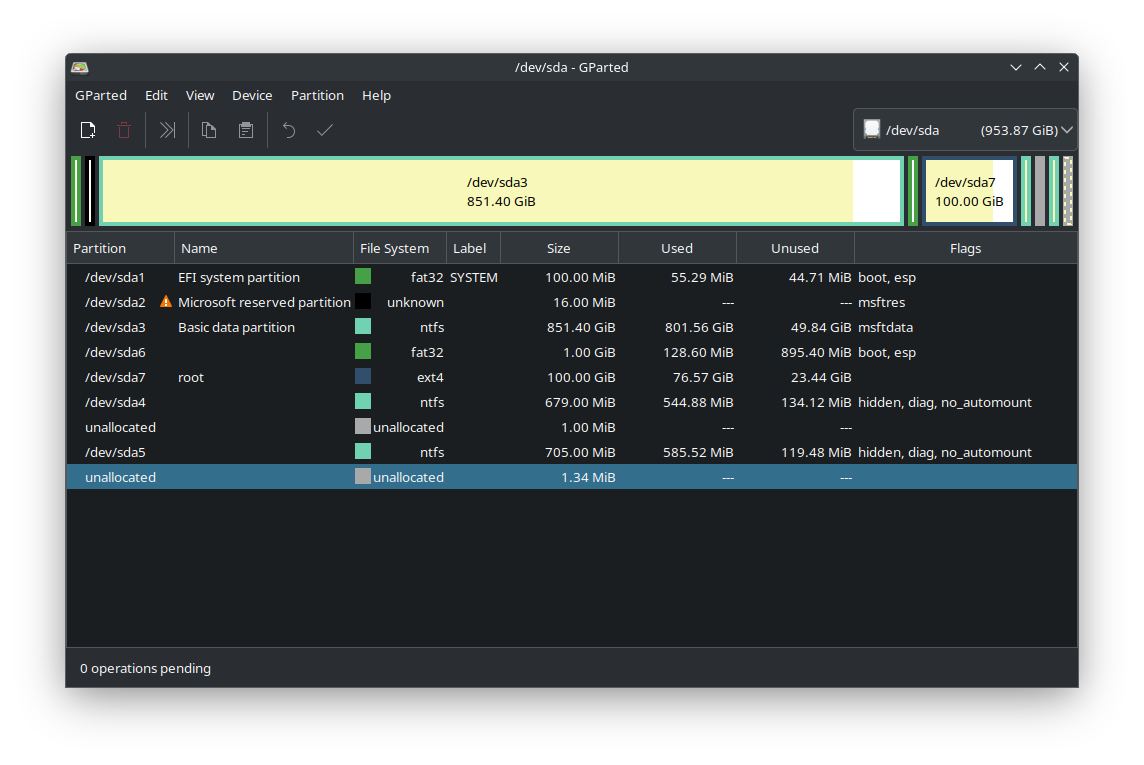The image size is (1144, 765).
Task: Open the Device menu
Action: 252,96
